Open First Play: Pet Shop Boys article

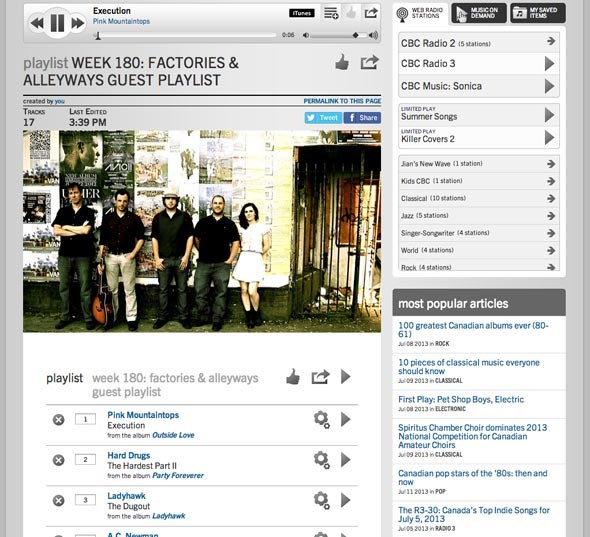(461, 399)
